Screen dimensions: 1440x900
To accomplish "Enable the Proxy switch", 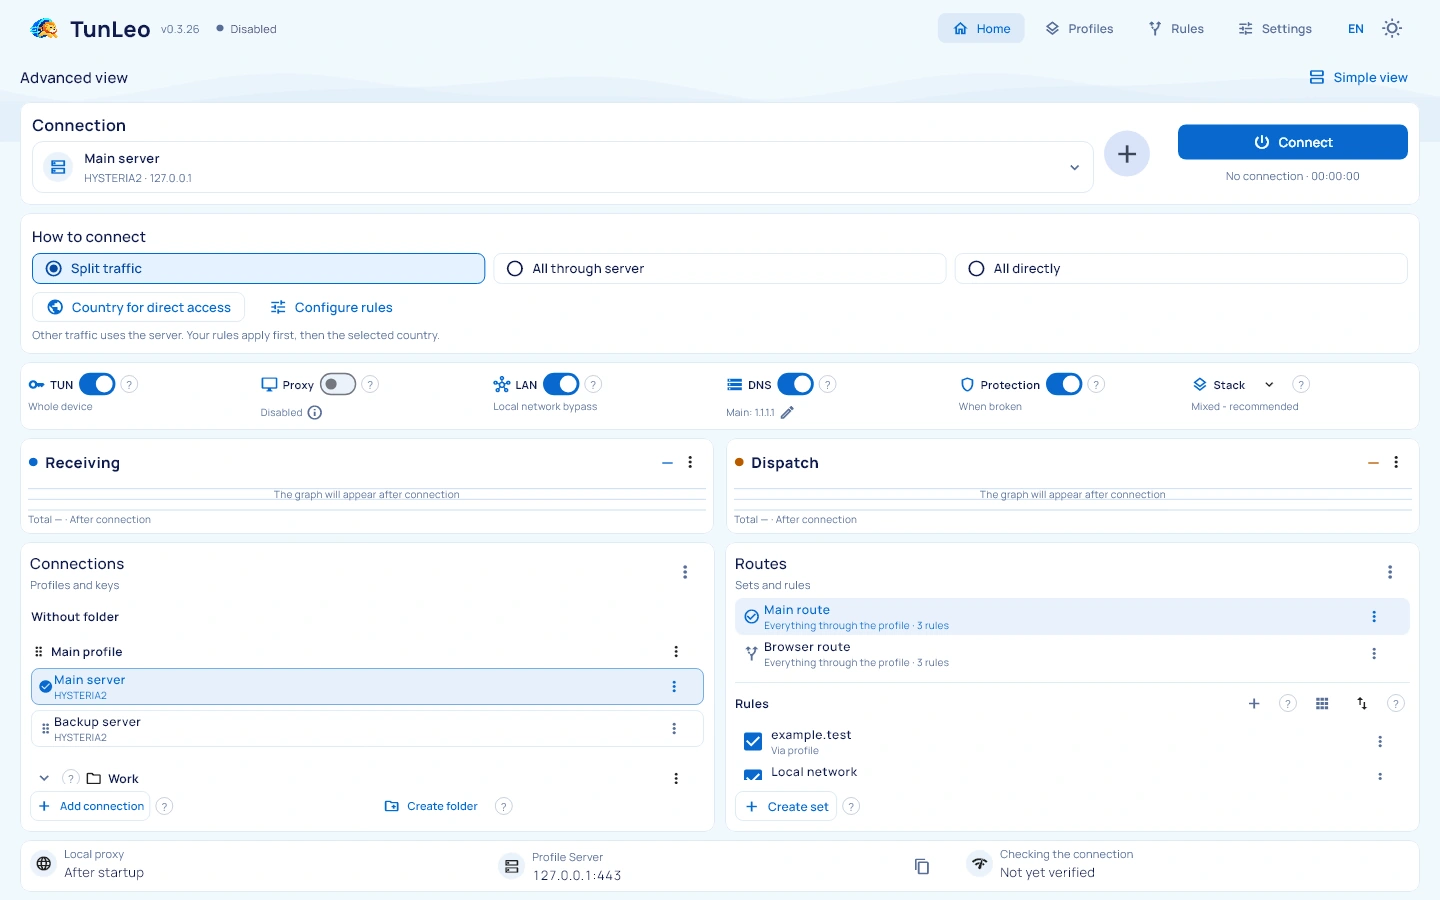I will (338, 384).
